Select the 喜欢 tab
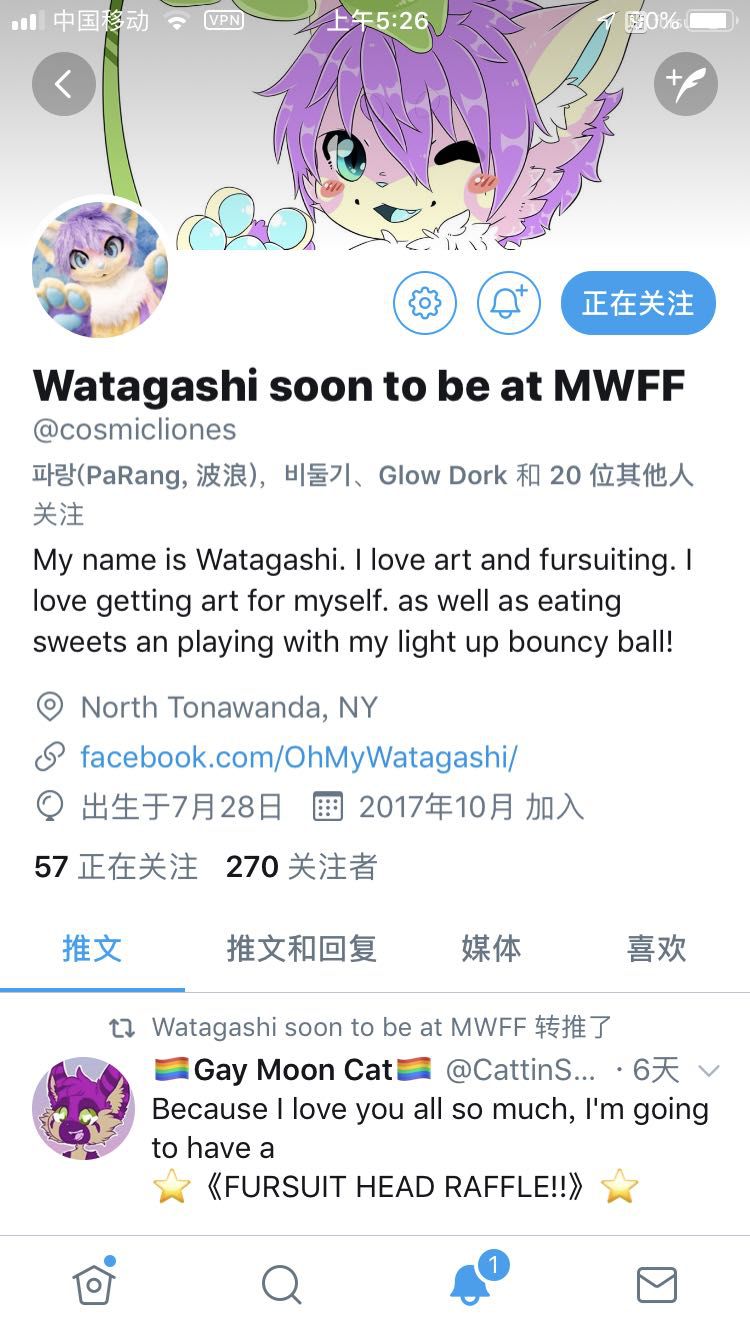750x1334 pixels. (x=656, y=948)
